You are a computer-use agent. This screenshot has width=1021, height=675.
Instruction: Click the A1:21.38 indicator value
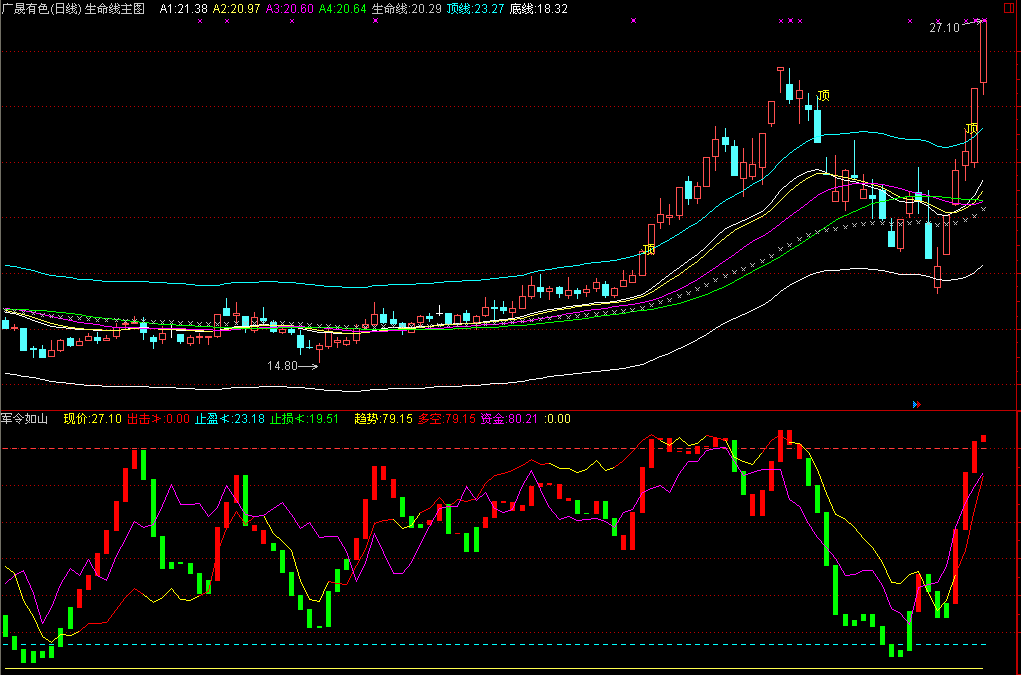tap(184, 8)
